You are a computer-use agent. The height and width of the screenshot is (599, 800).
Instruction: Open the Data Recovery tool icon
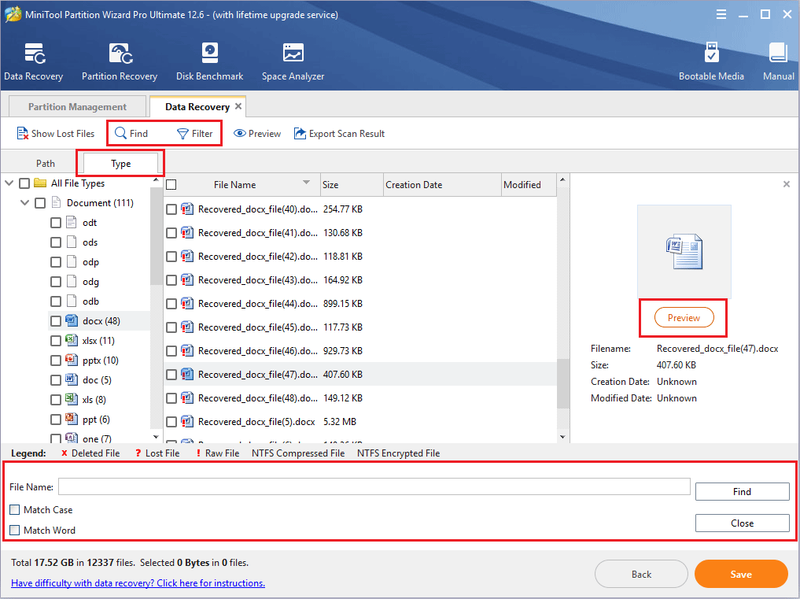tap(34, 54)
